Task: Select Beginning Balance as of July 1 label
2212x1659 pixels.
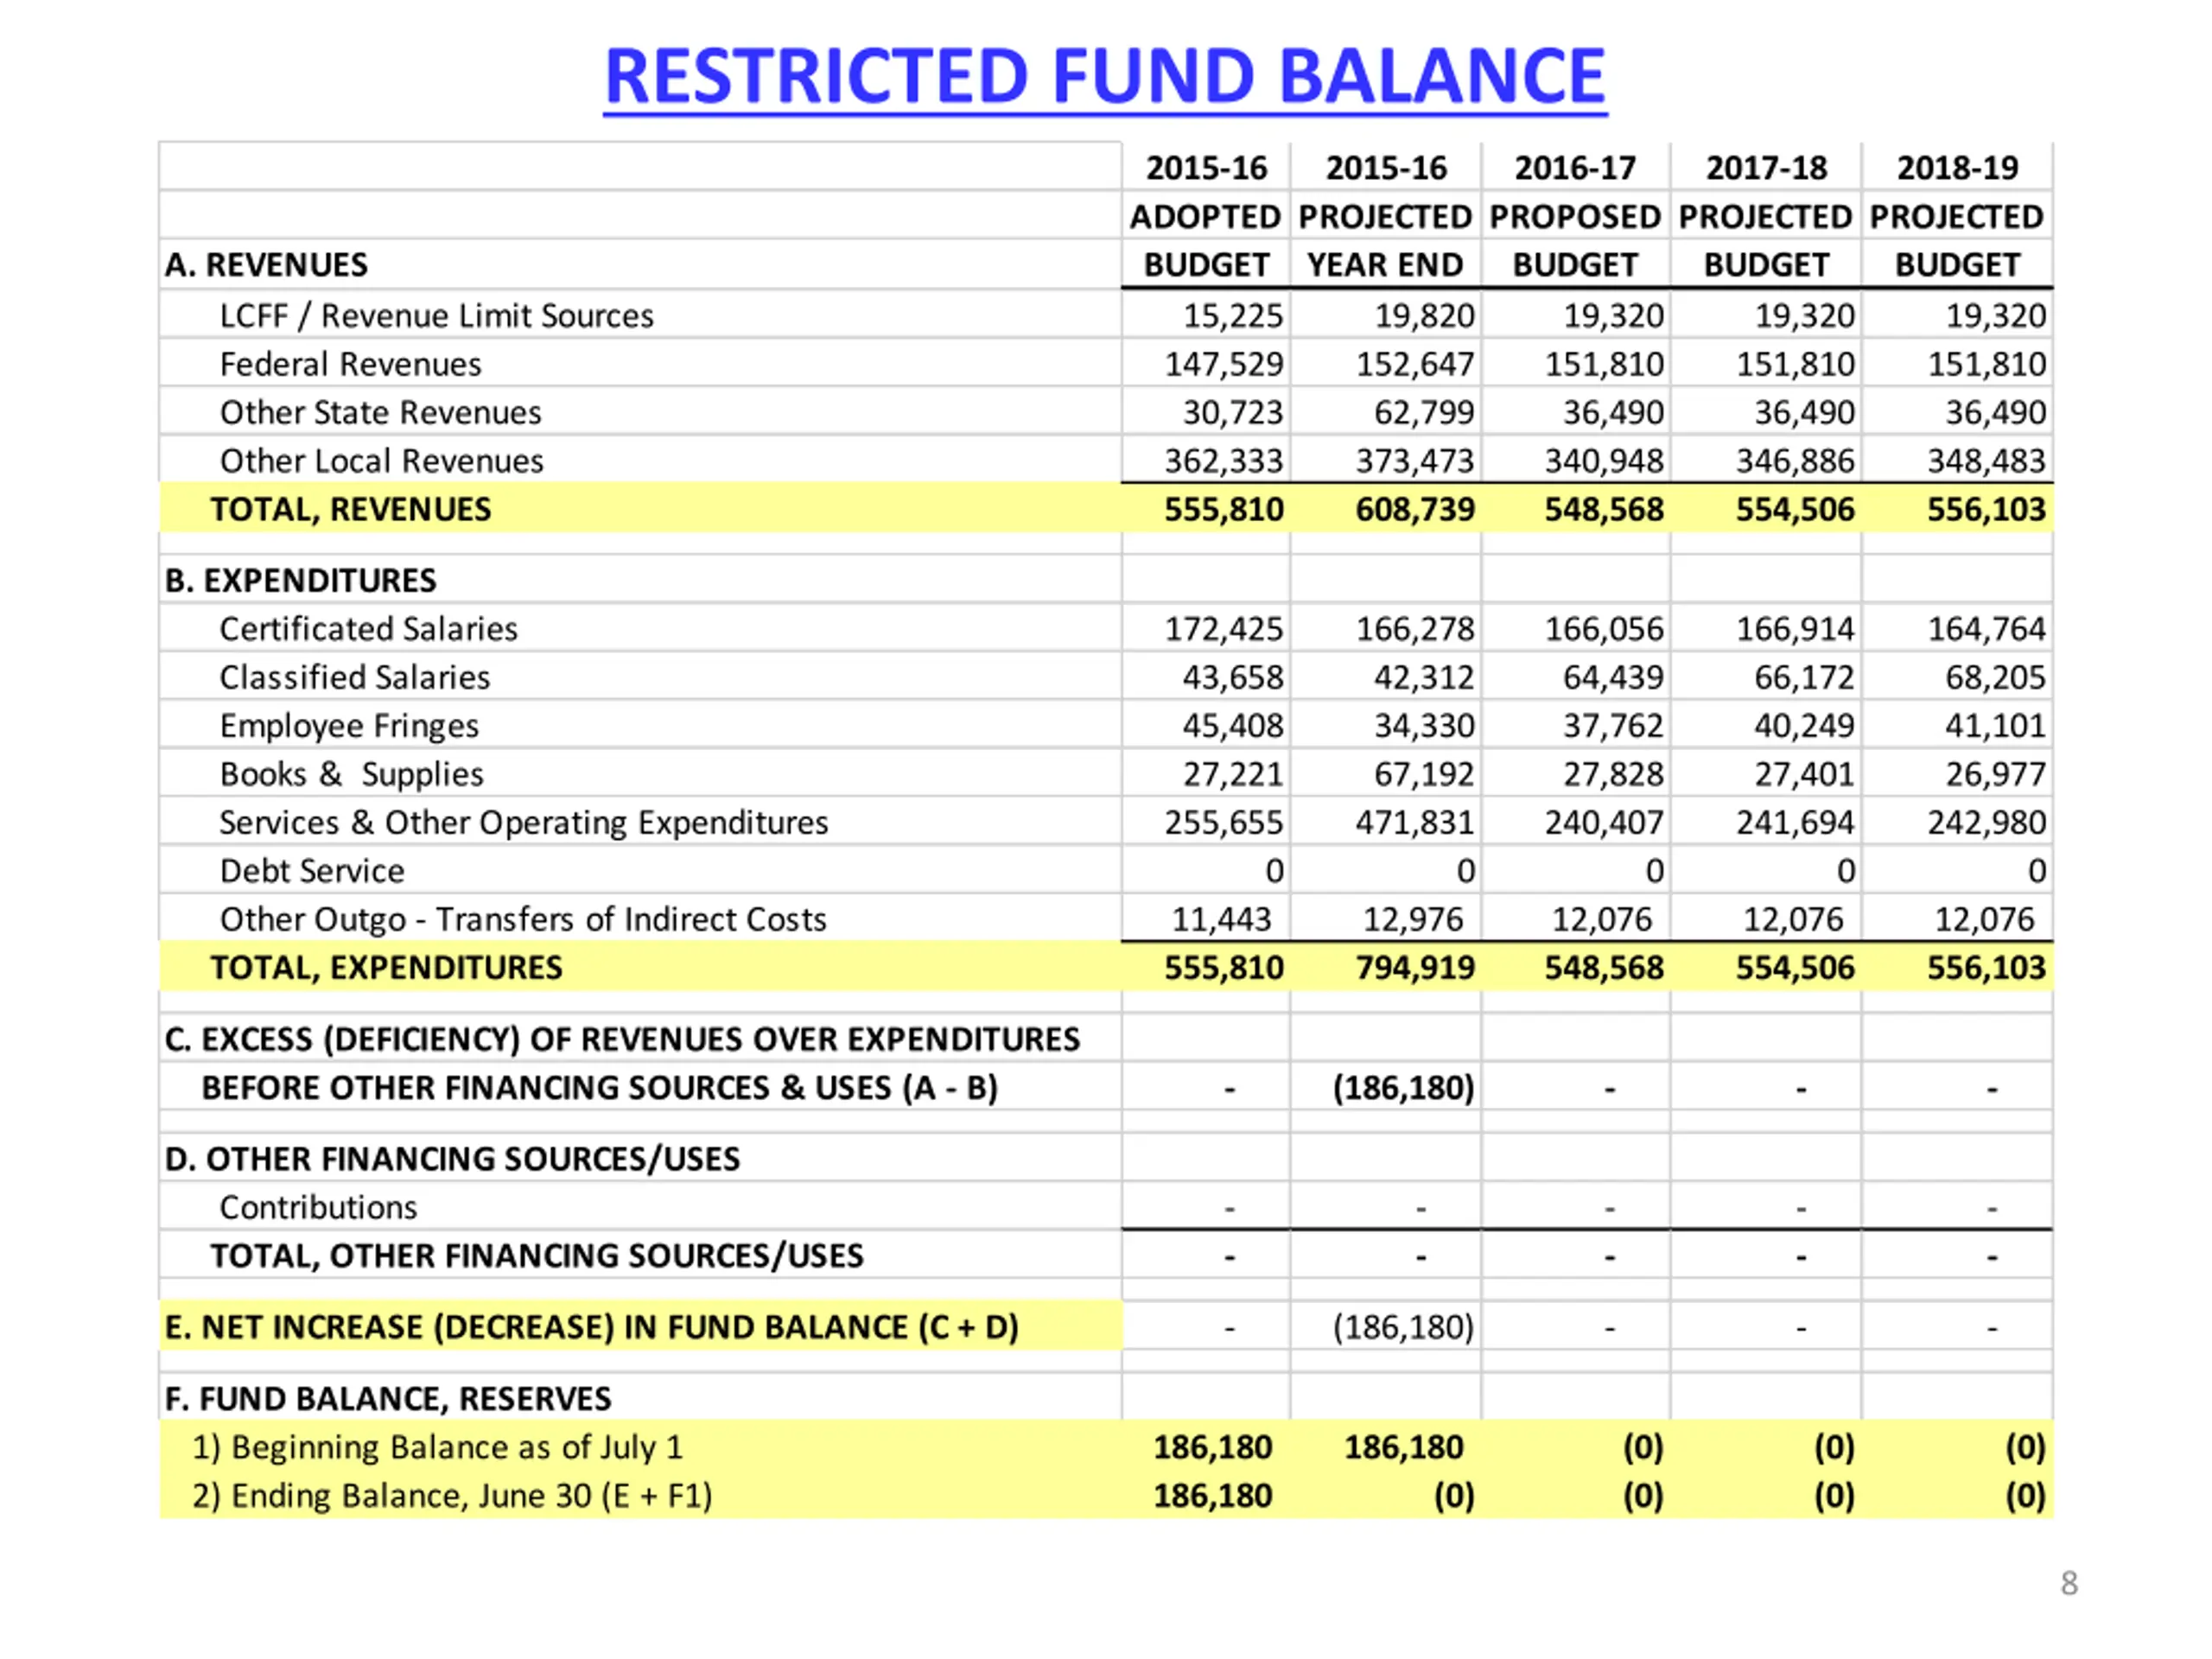Action: pyautogui.click(x=437, y=1447)
